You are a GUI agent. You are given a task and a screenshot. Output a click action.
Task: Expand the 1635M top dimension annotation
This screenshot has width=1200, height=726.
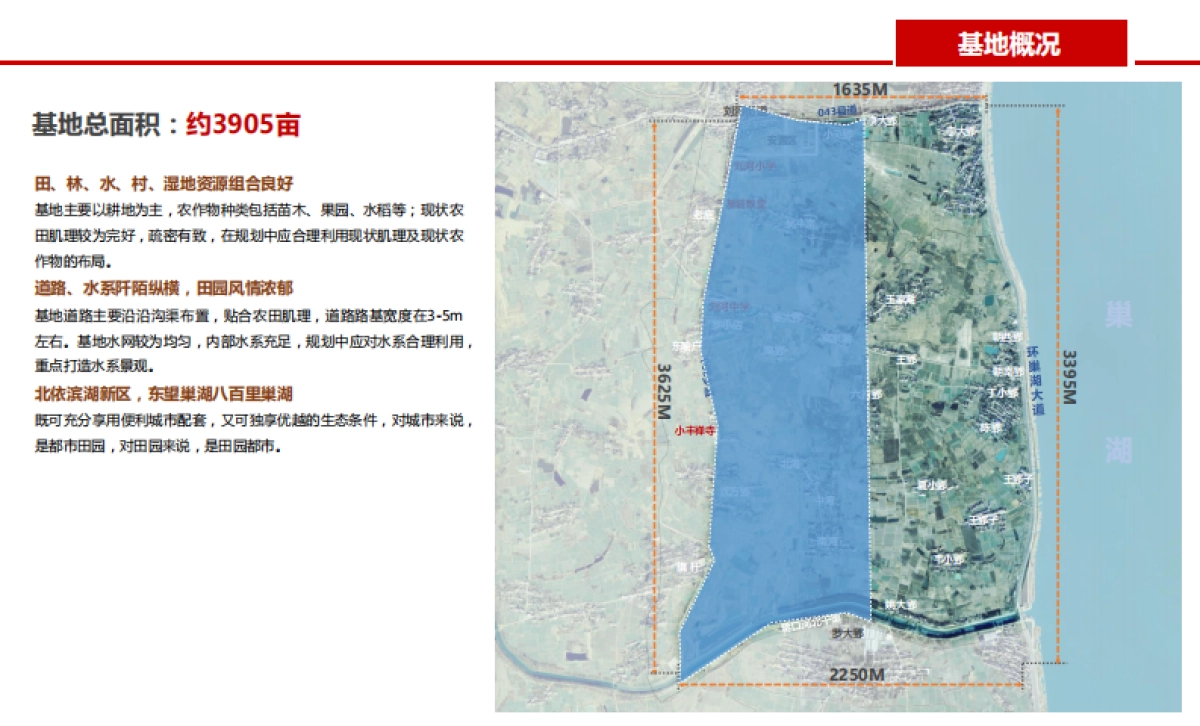point(861,87)
